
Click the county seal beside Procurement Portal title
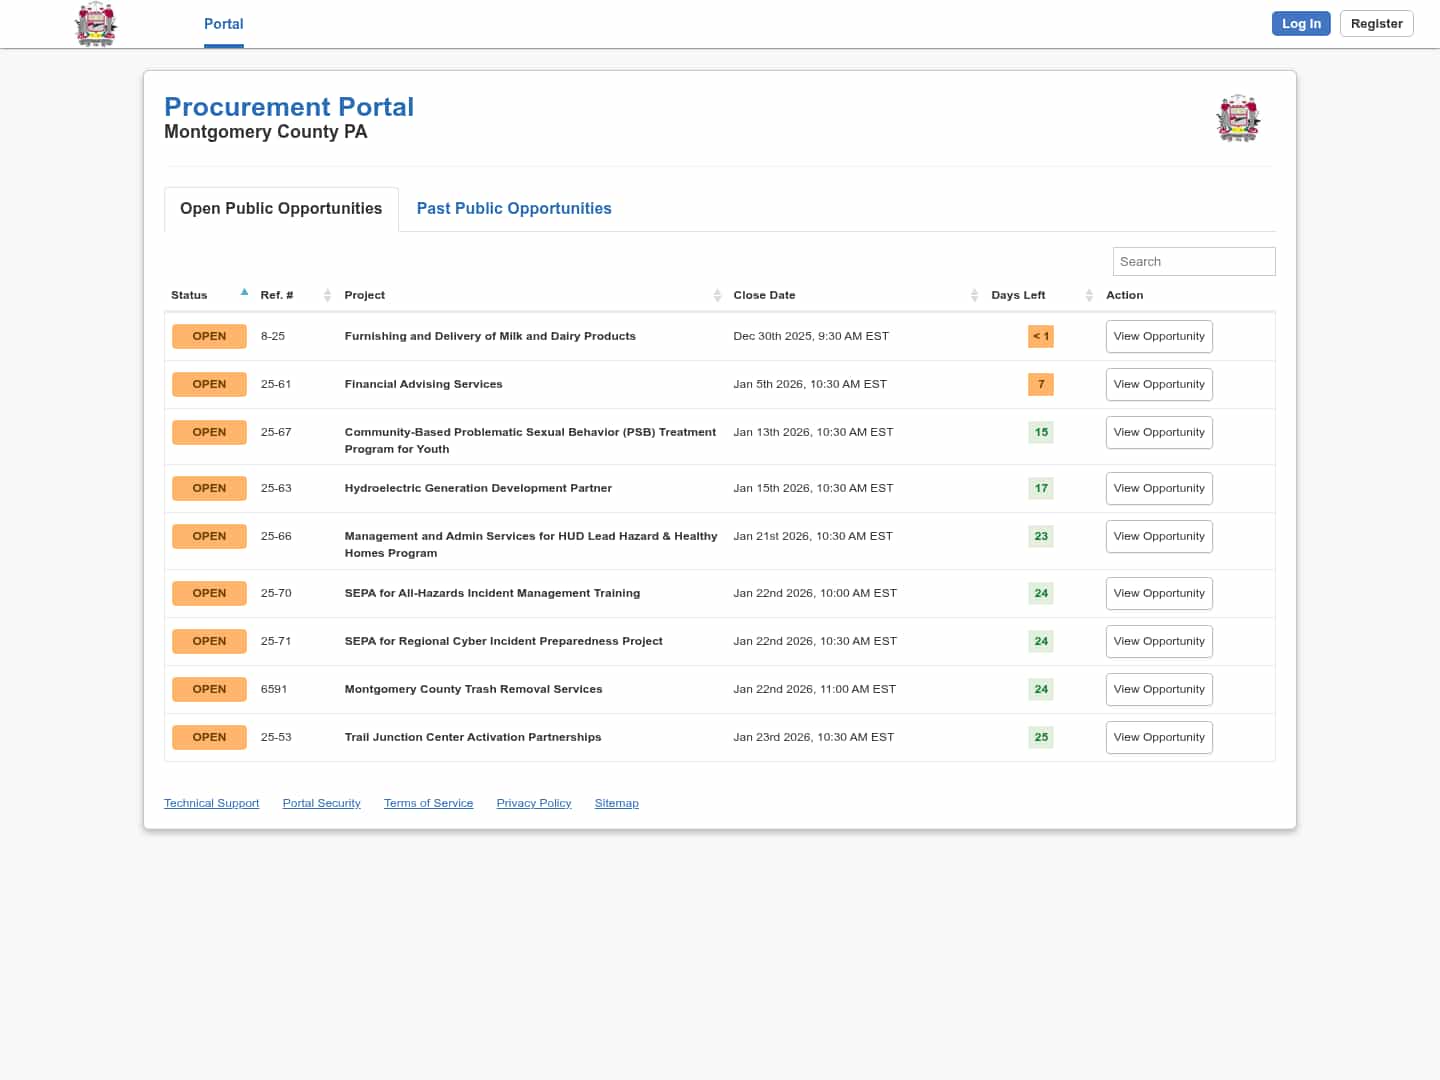[x=1238, y=119]
